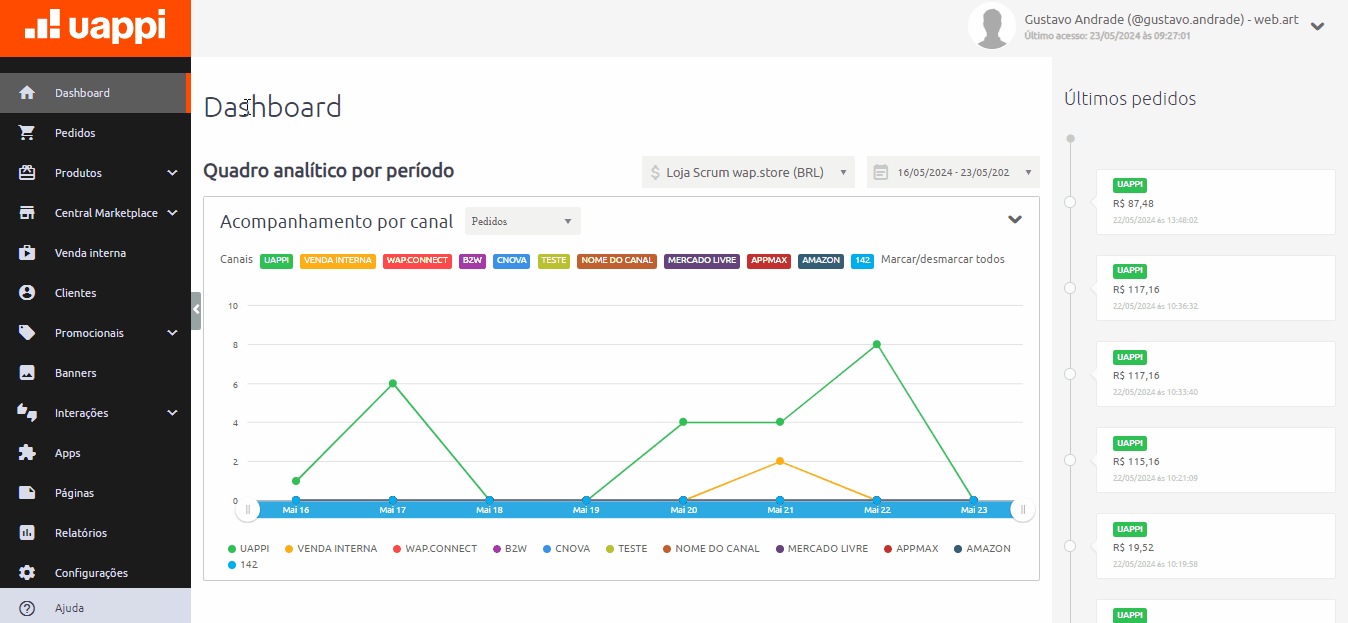The height and width of the screenshot is (623, 1348).
Task: Expand the Interações submenu chevron
Action: point(172,413)
